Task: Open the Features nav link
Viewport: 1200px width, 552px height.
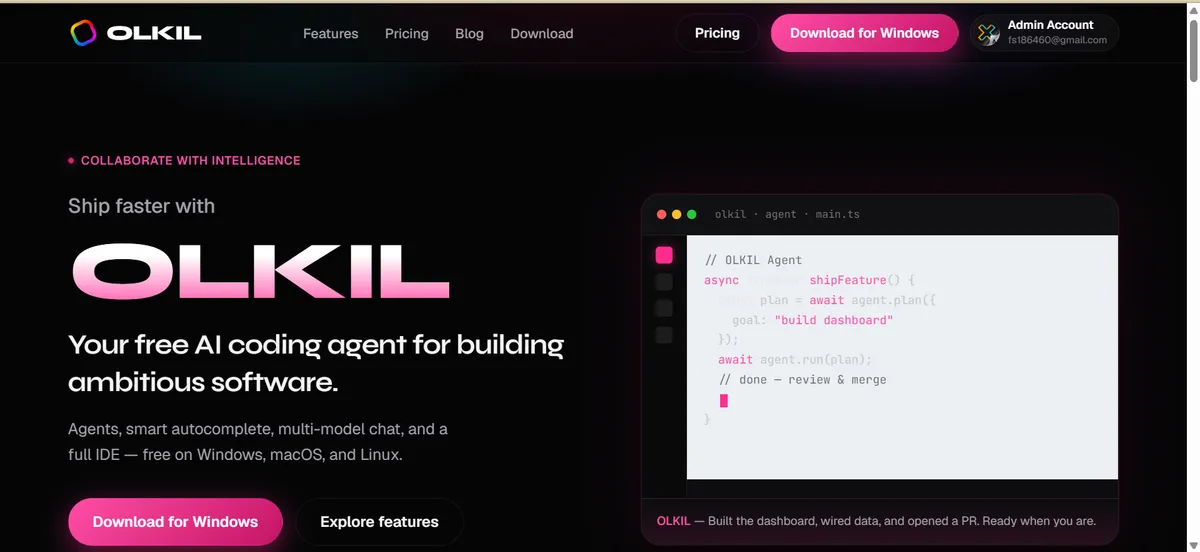Action: click(x=331, y=33)
